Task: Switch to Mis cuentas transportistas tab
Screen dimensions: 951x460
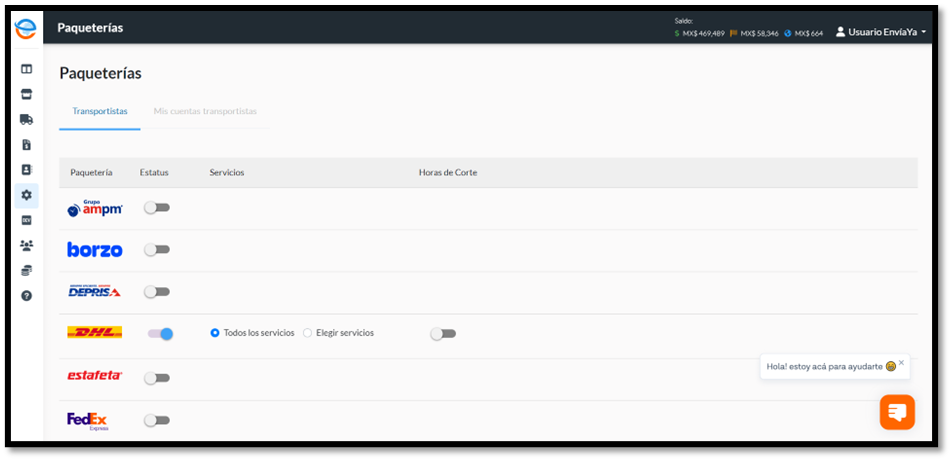Action: (205, 112)
